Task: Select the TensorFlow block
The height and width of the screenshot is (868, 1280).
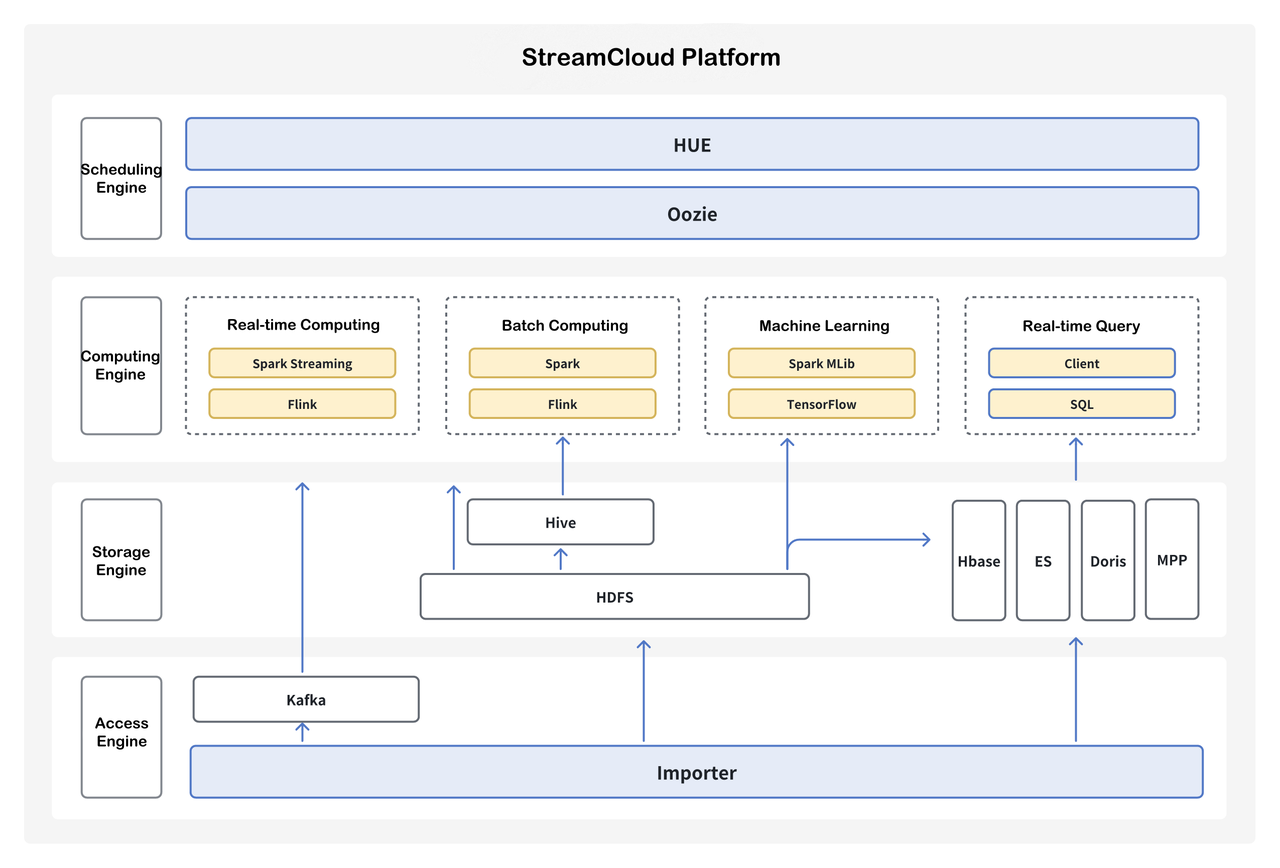Action: pyautogui.click(x=821, y=403)
